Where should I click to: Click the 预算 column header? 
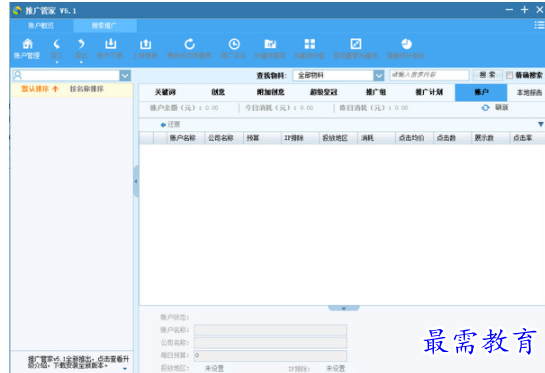[x=262, y=138]
